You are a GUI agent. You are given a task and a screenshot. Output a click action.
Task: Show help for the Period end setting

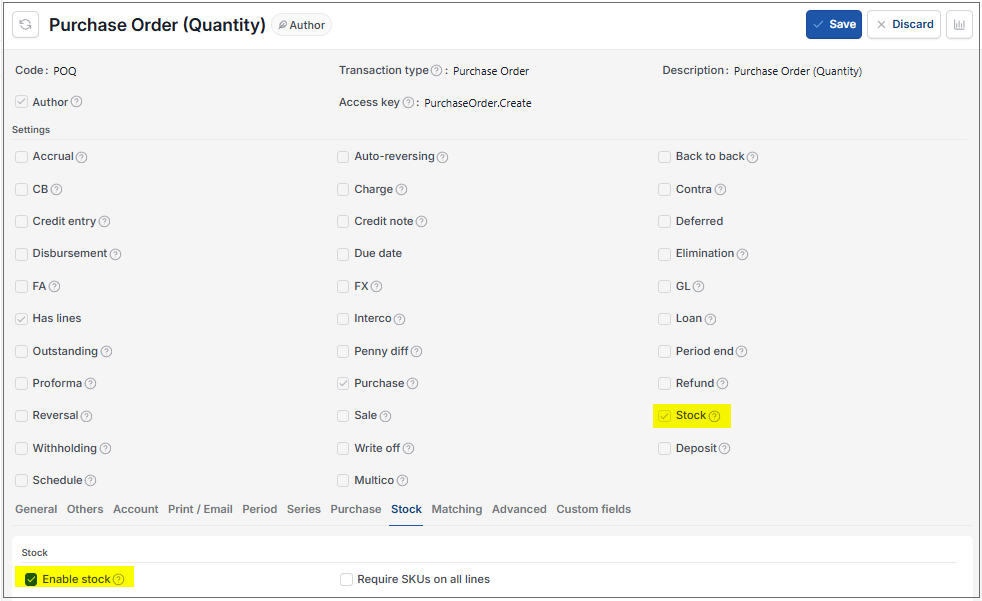click(741, 351)
